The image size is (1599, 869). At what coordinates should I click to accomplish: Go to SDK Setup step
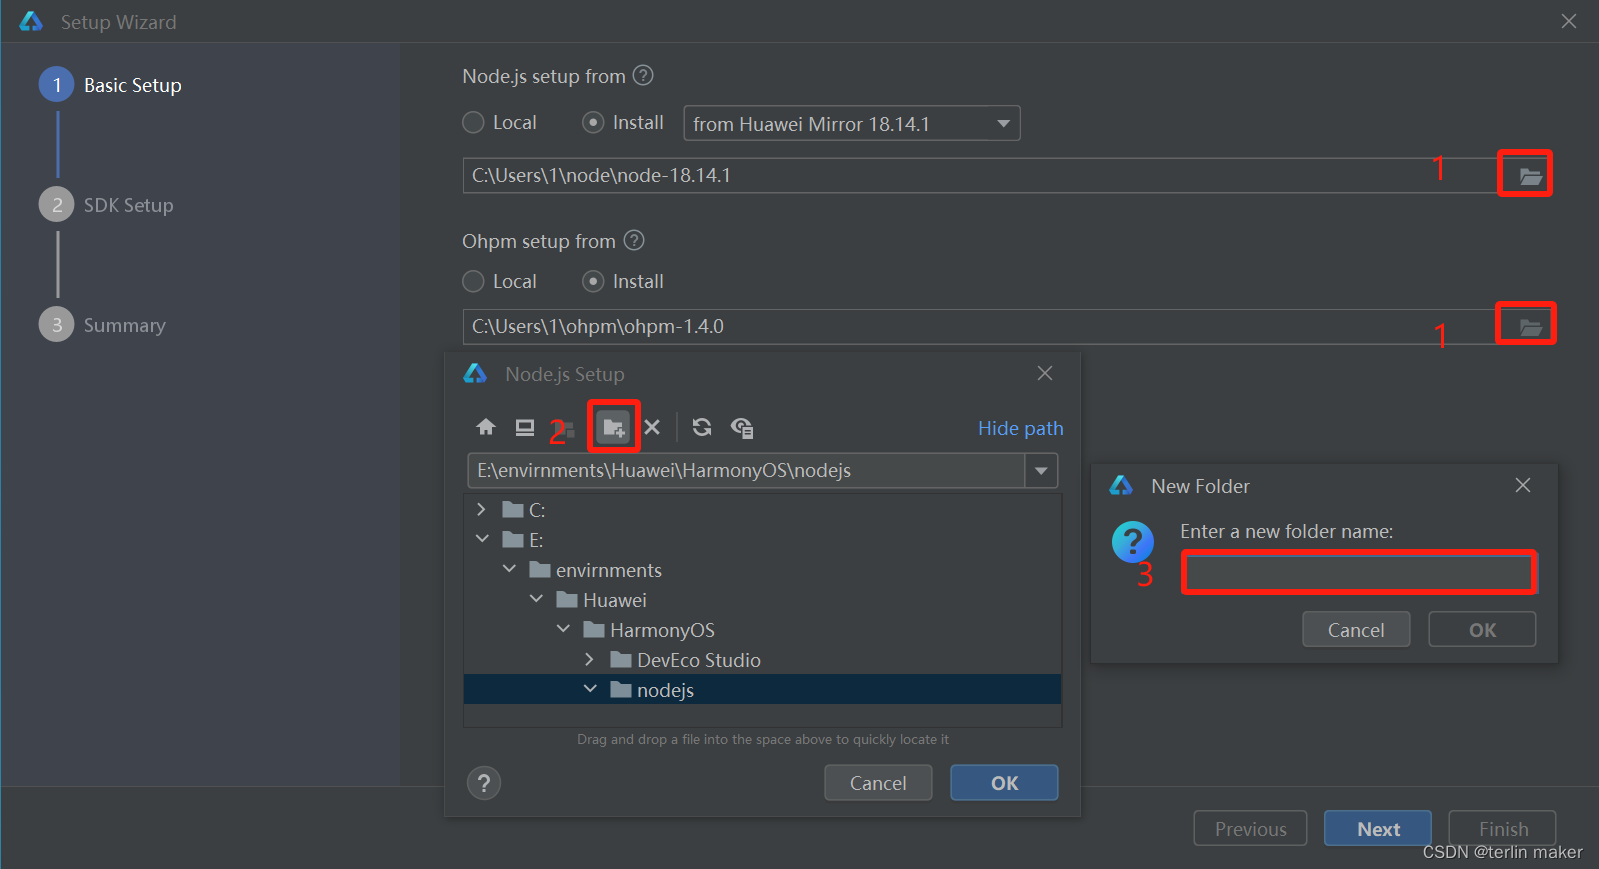107,205
